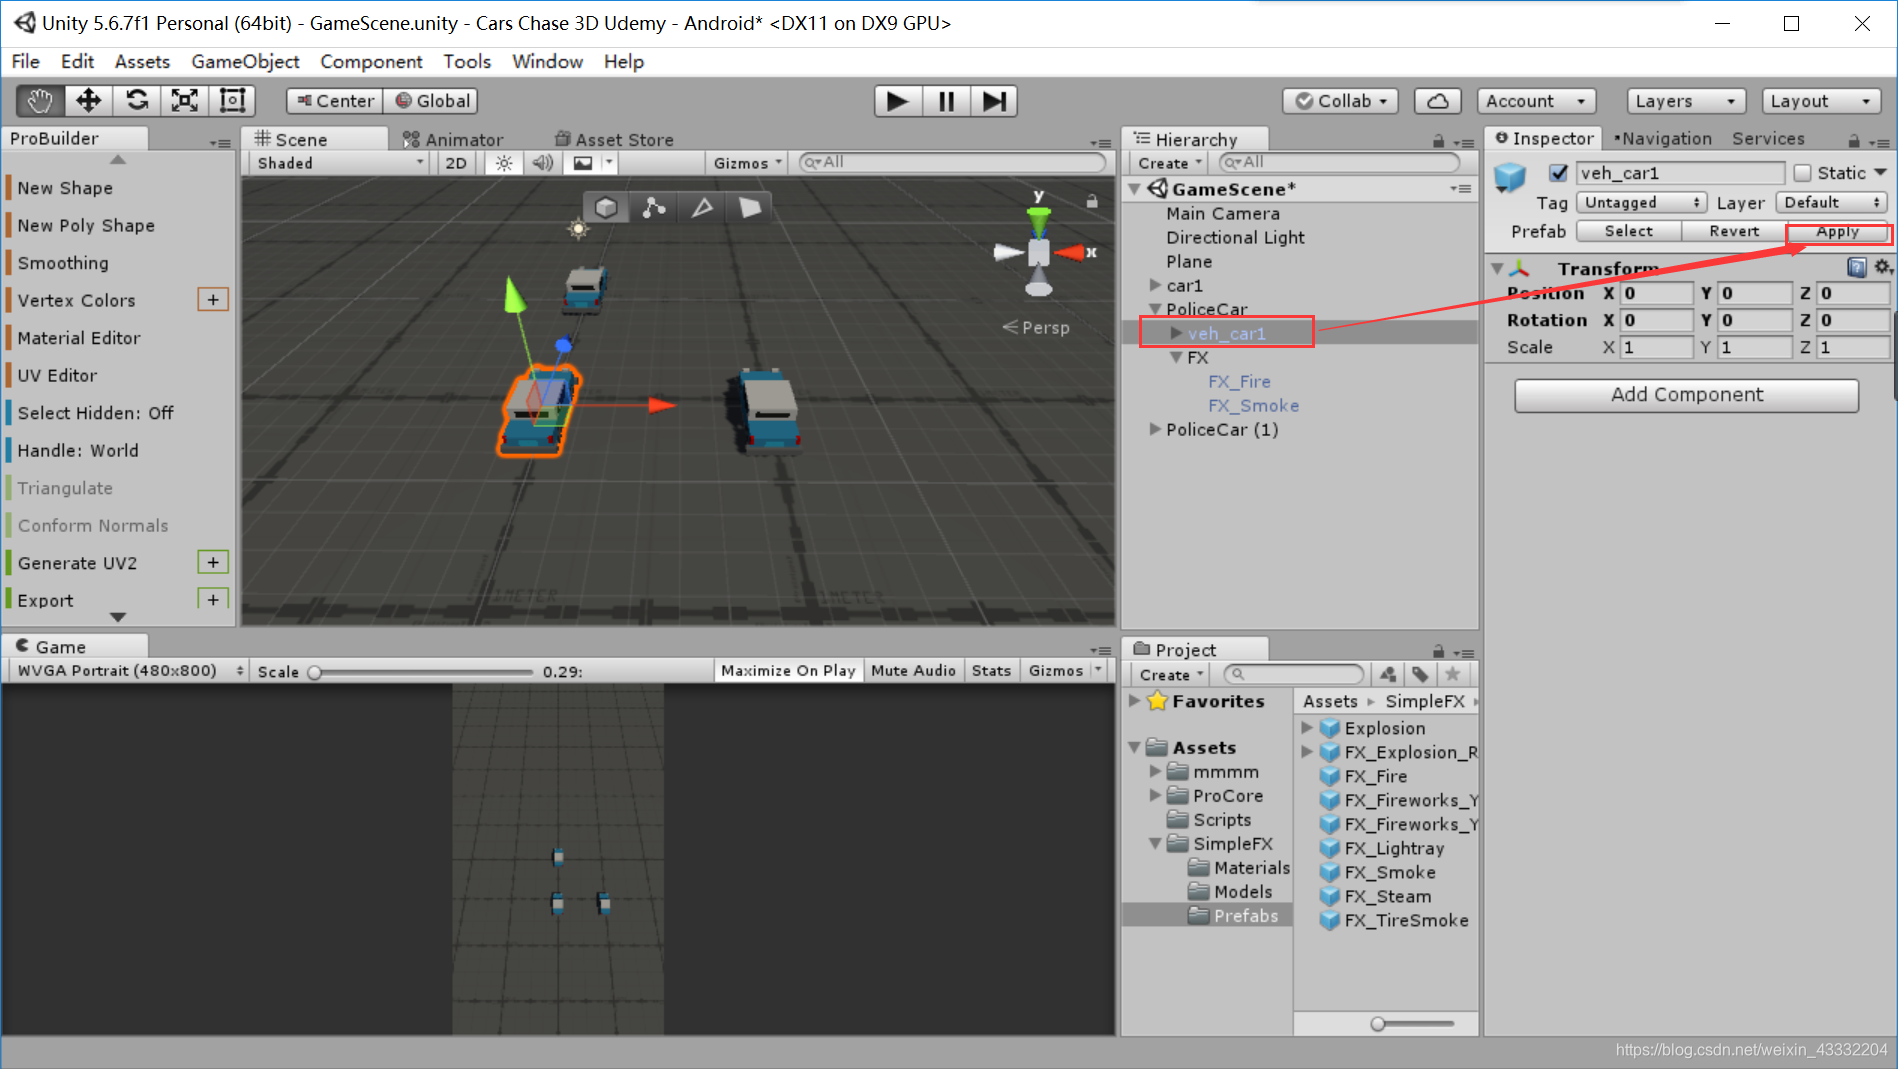
Task: Open the Component menu
Action: [371, 62]
